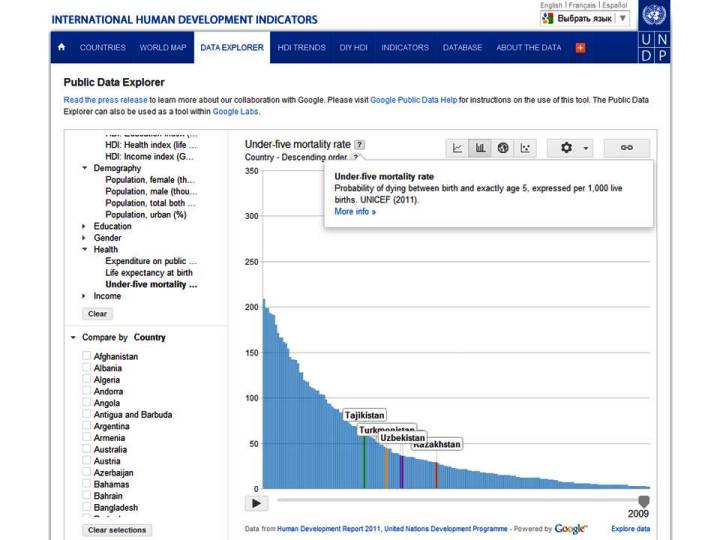Open the gear settings dropdown
Image resolution: width=720 pixels, height=540 pixels.
[574, 148]
